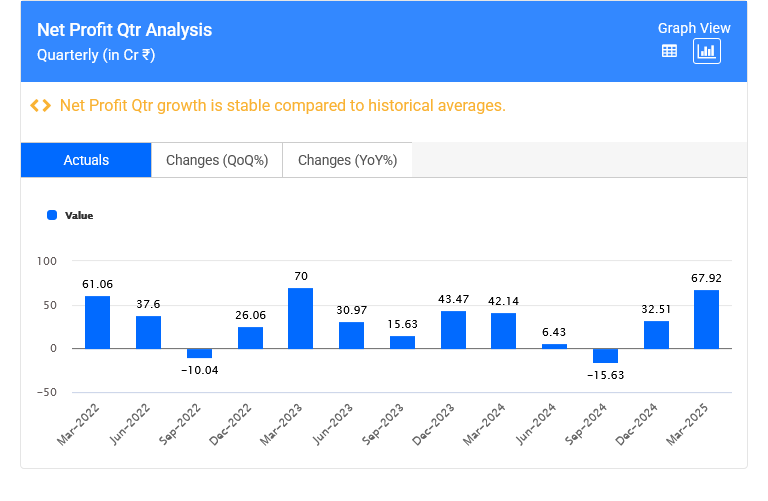Select the Jun-2022 bar showing 37.6

[149, 332]
